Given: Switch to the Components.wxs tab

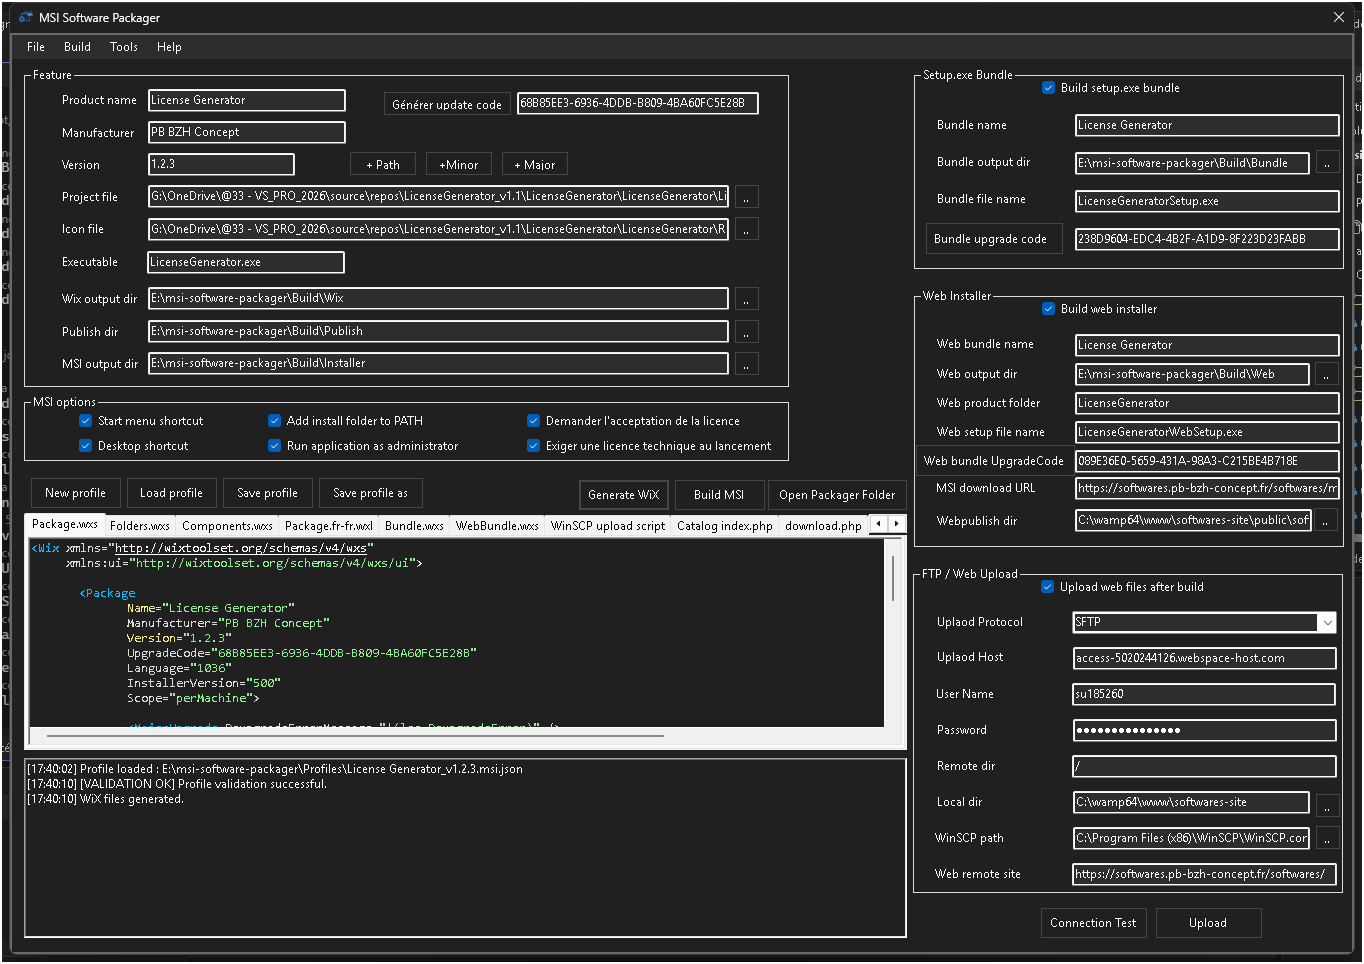Looking at the screenshot, I should pos(227,526).
